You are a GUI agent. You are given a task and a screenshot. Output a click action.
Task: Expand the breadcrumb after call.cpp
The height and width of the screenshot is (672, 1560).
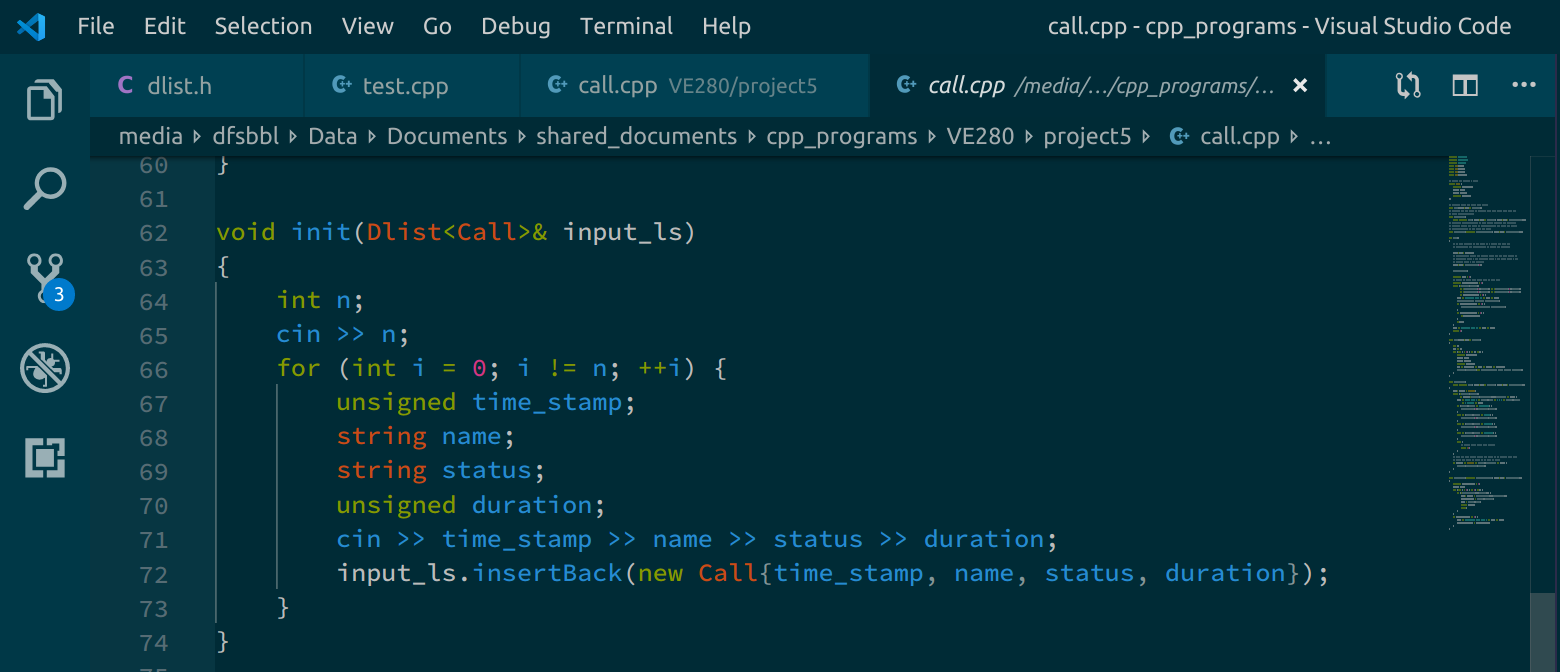tap(1321, 136)
